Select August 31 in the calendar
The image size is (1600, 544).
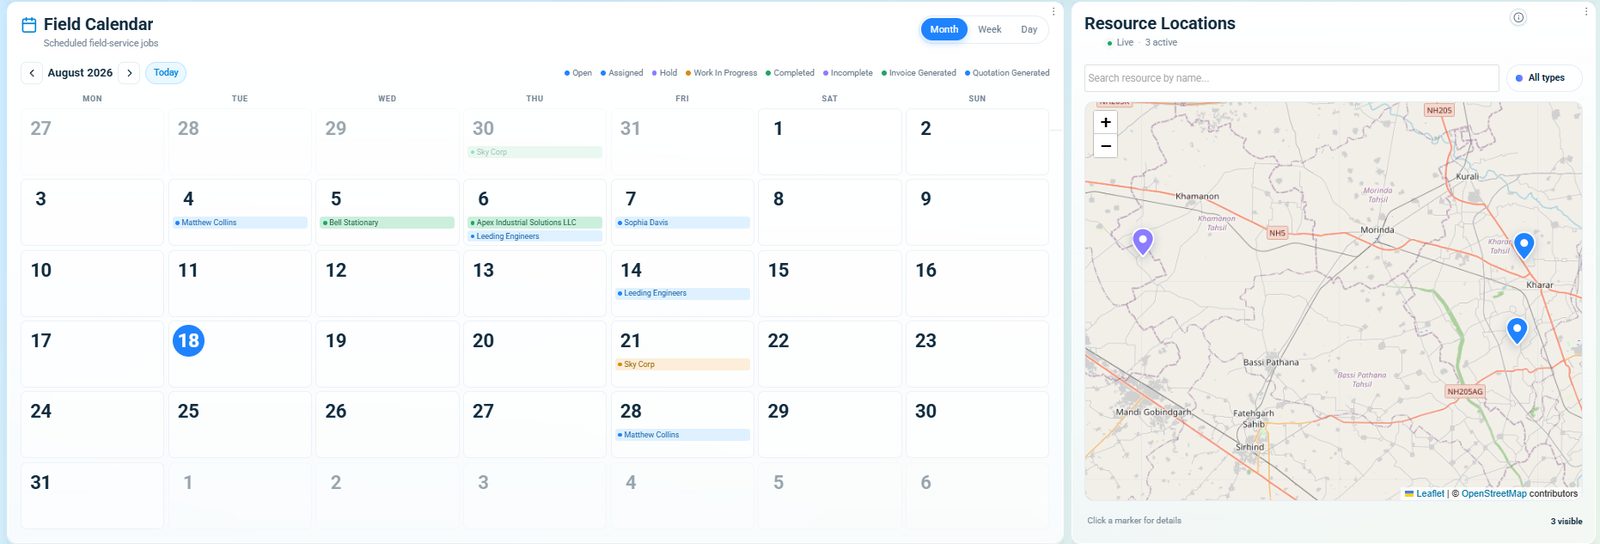pos(92,495)
